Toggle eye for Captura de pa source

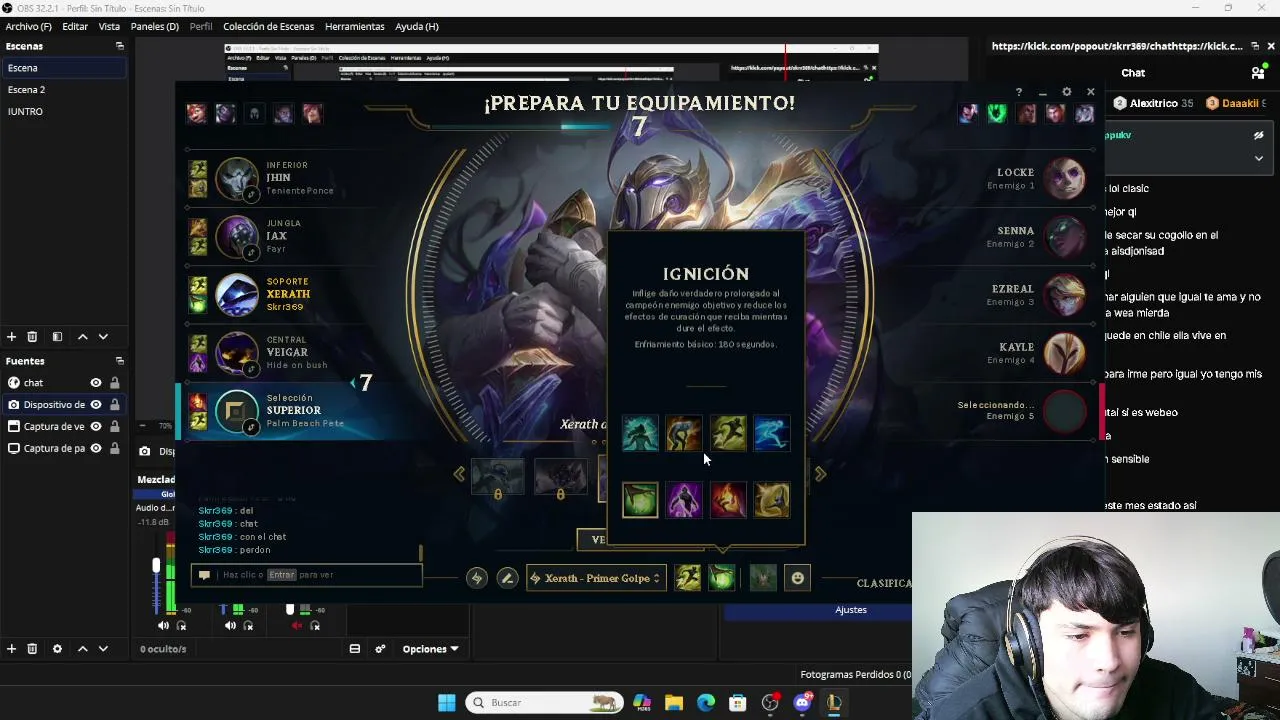[x=96, y=449]
